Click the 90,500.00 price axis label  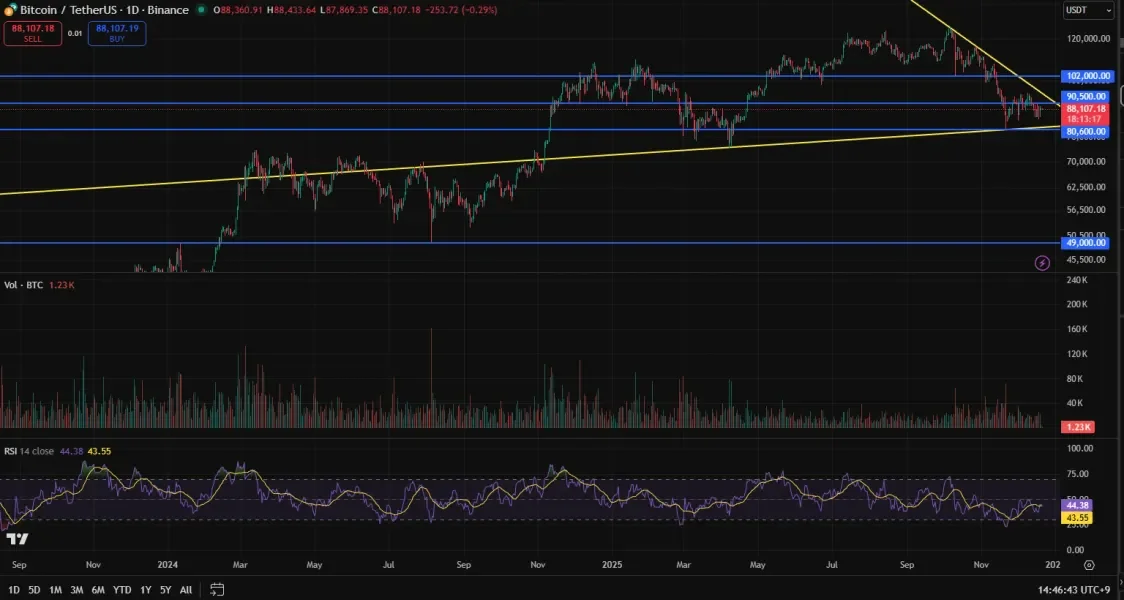pyautogui.click(x=1085, y=96)
